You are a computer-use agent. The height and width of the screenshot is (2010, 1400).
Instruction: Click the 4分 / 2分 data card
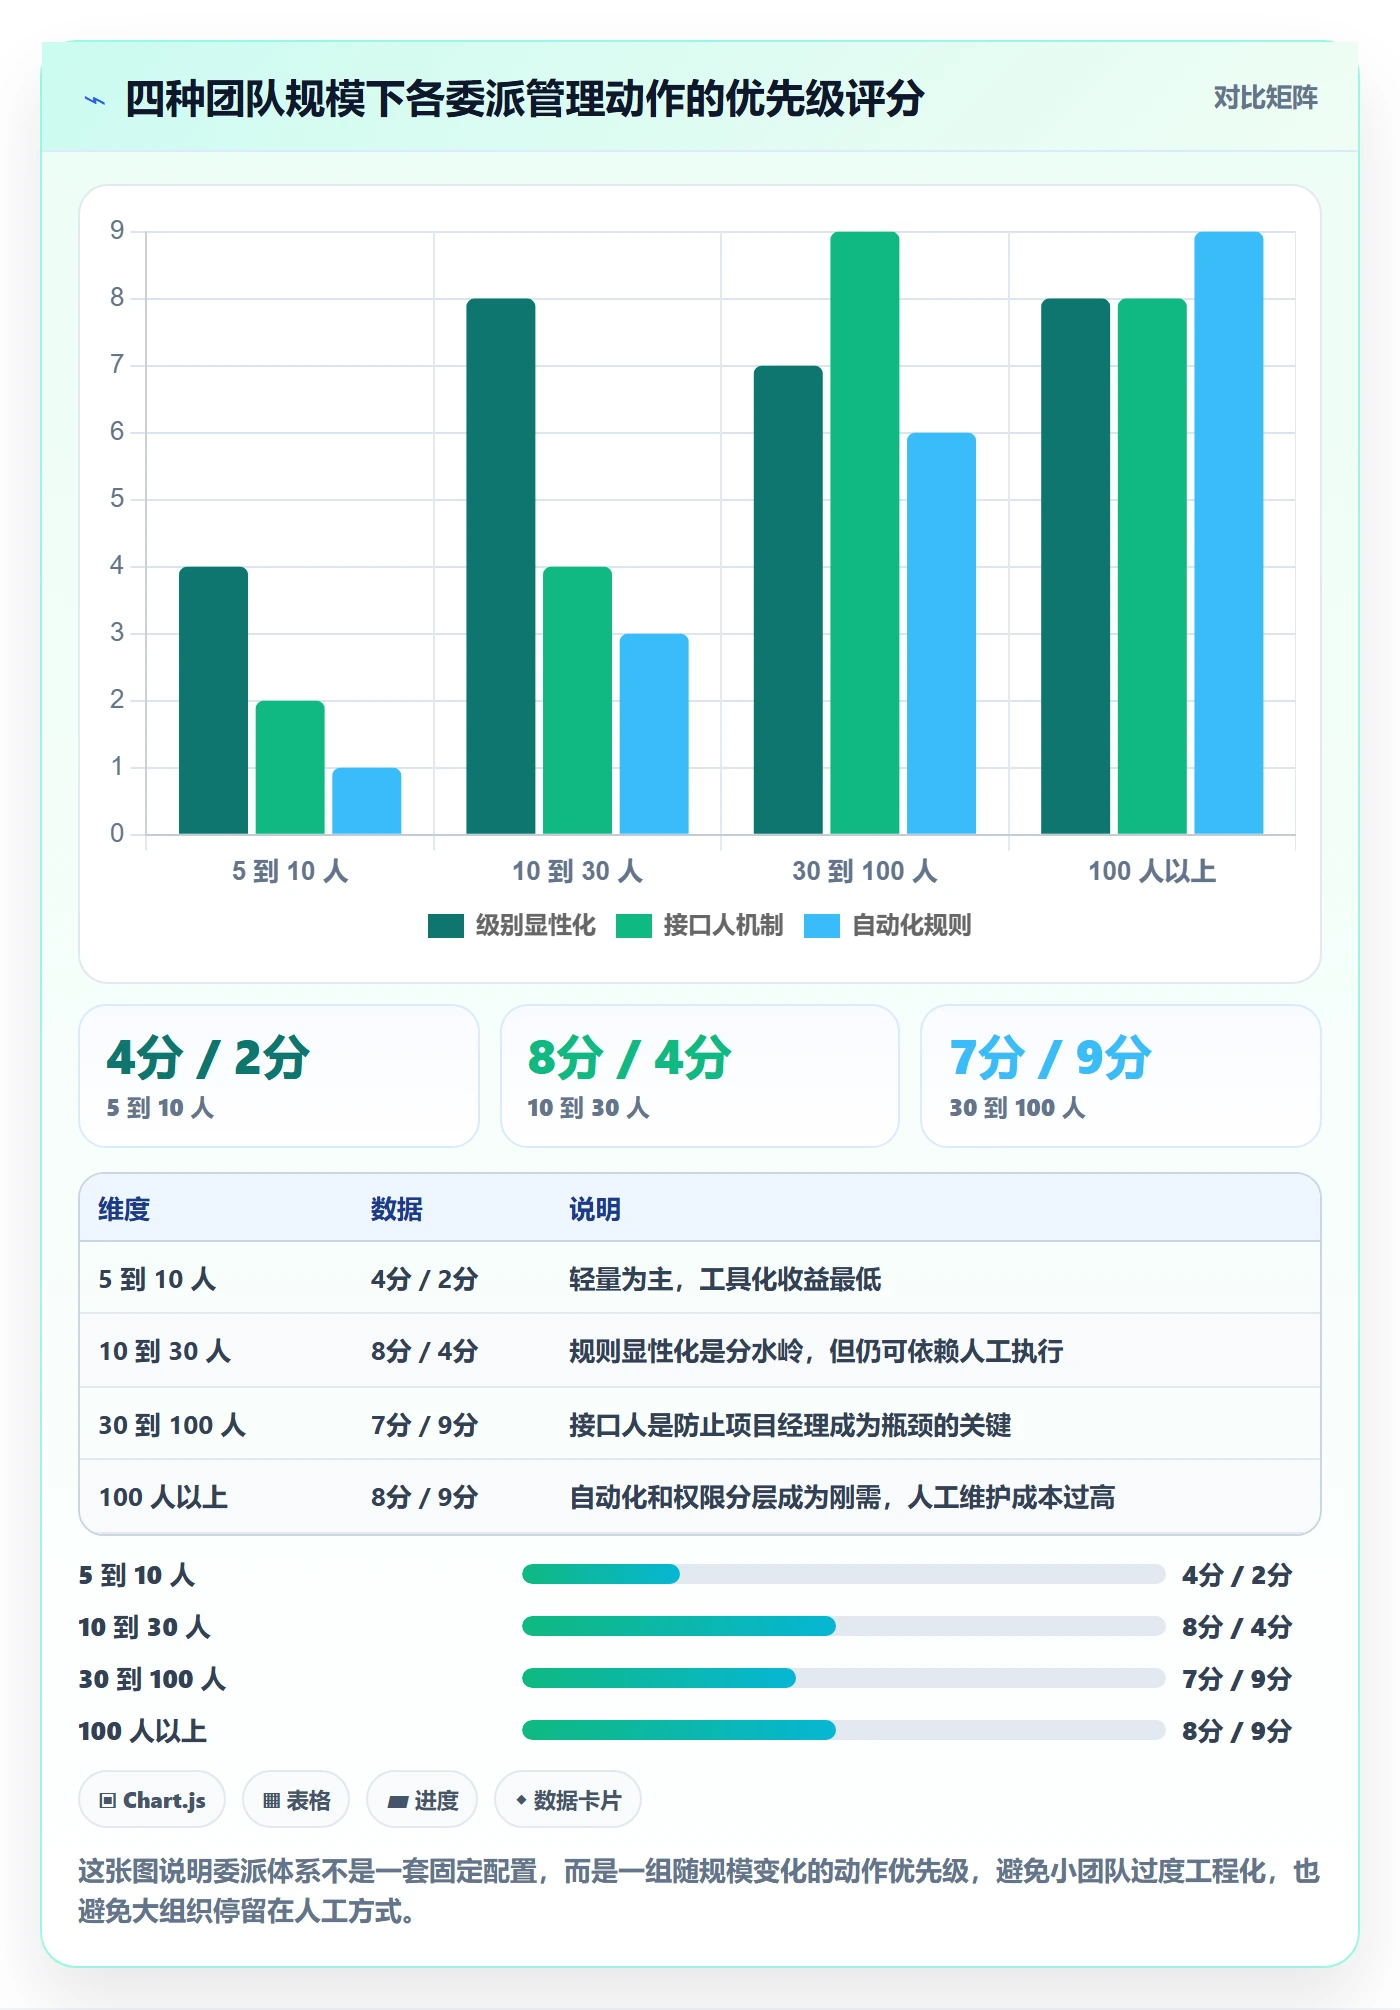279,1076
